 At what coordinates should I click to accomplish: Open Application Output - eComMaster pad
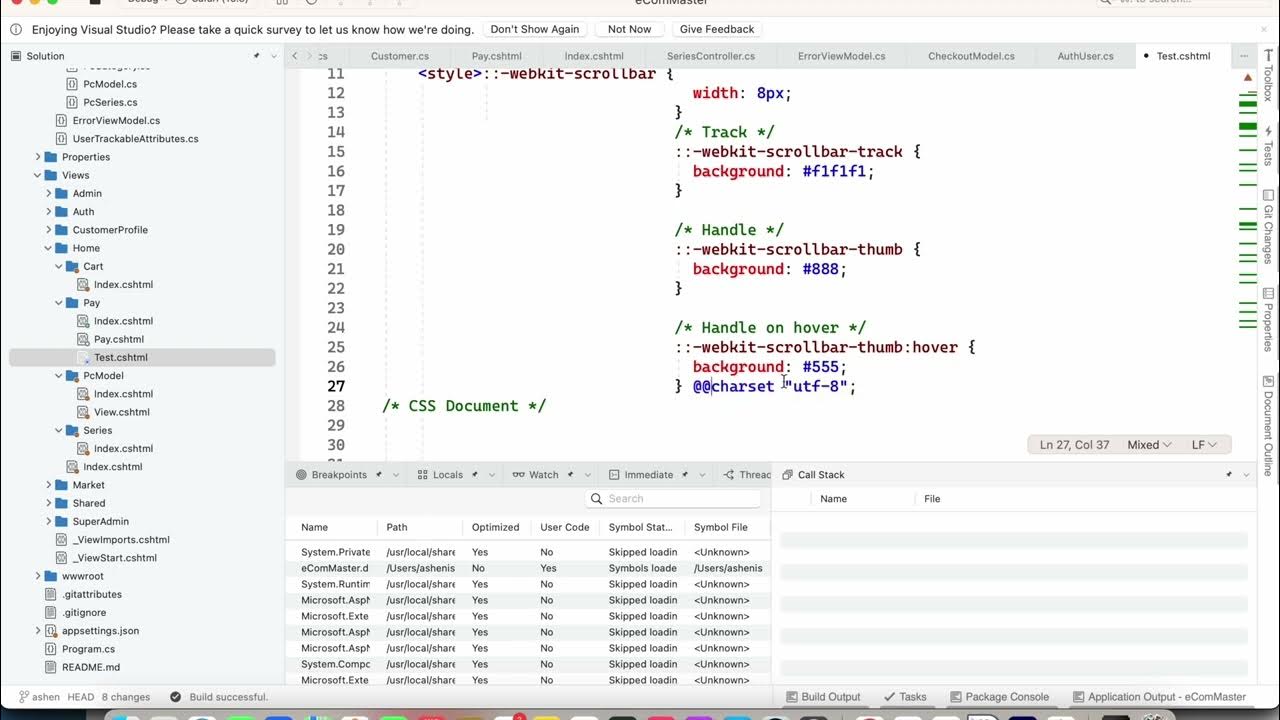tap(1159, 697)
